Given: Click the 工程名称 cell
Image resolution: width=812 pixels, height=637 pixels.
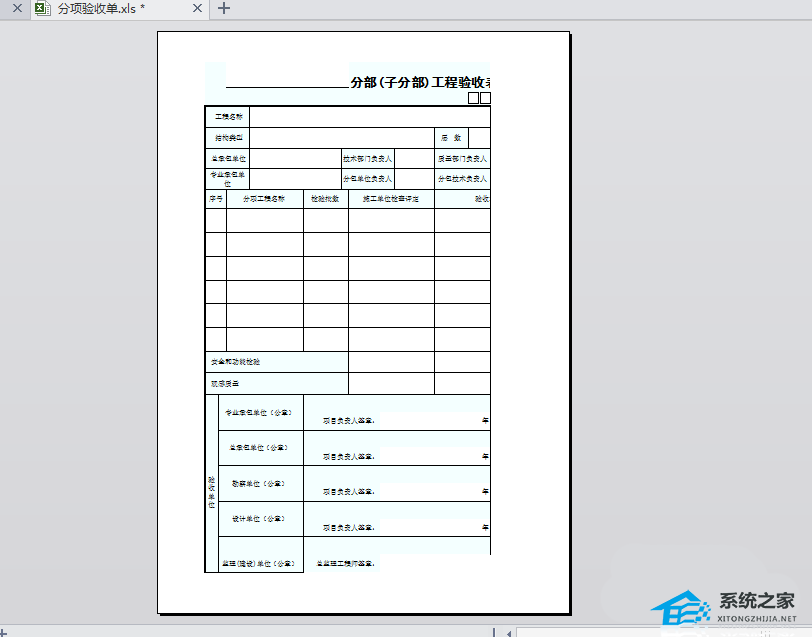Looking at the screenshot, I should [x=228, y=117].
